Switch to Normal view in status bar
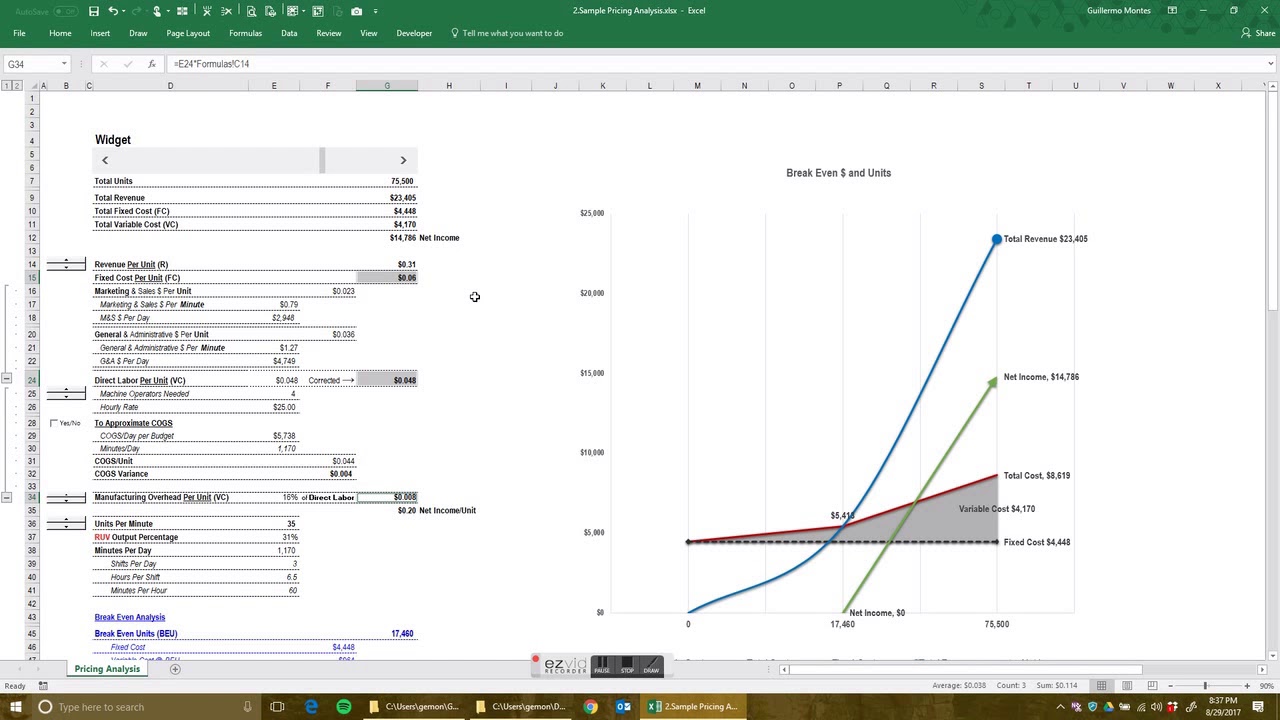 pyautogui.click(x=1101, y=686)
